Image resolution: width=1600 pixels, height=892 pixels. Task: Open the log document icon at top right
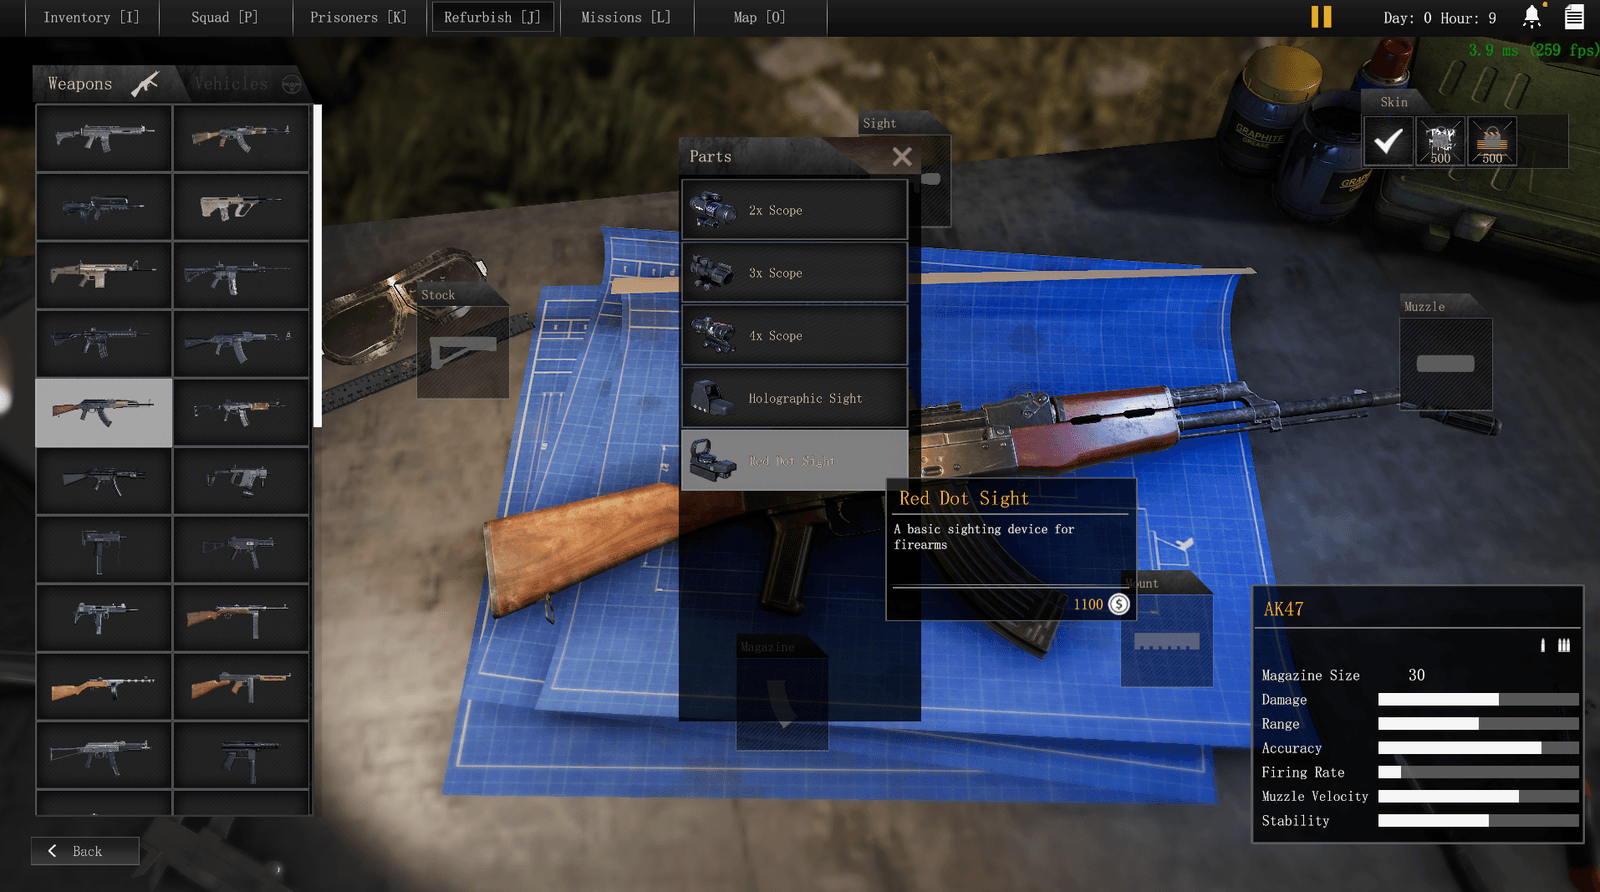click(x=1574, y=17)
